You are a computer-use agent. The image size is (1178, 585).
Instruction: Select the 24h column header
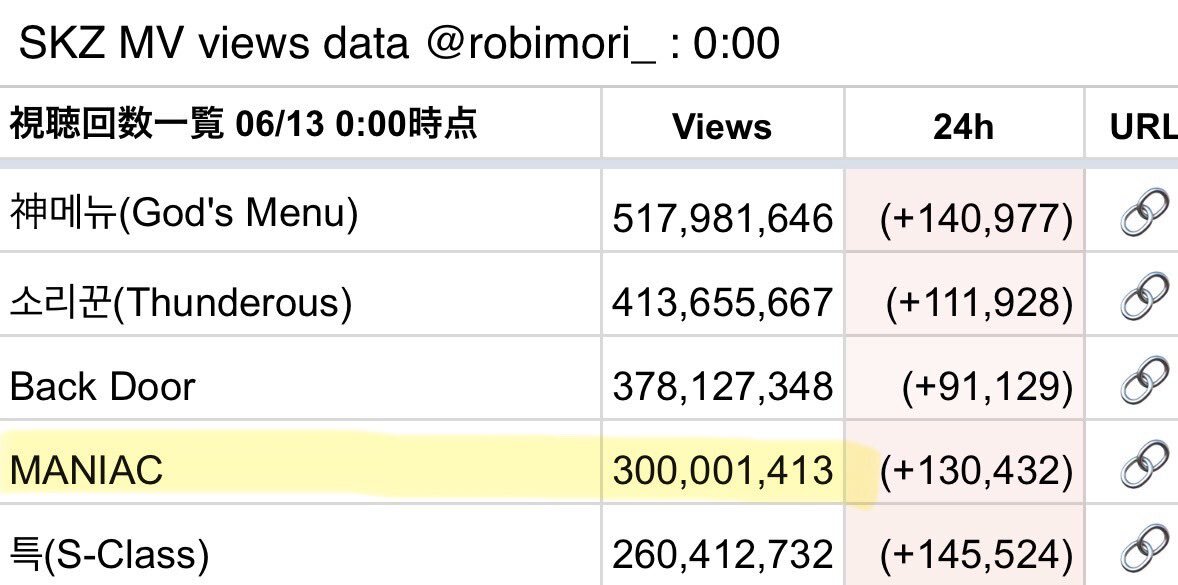coord(963,126)
